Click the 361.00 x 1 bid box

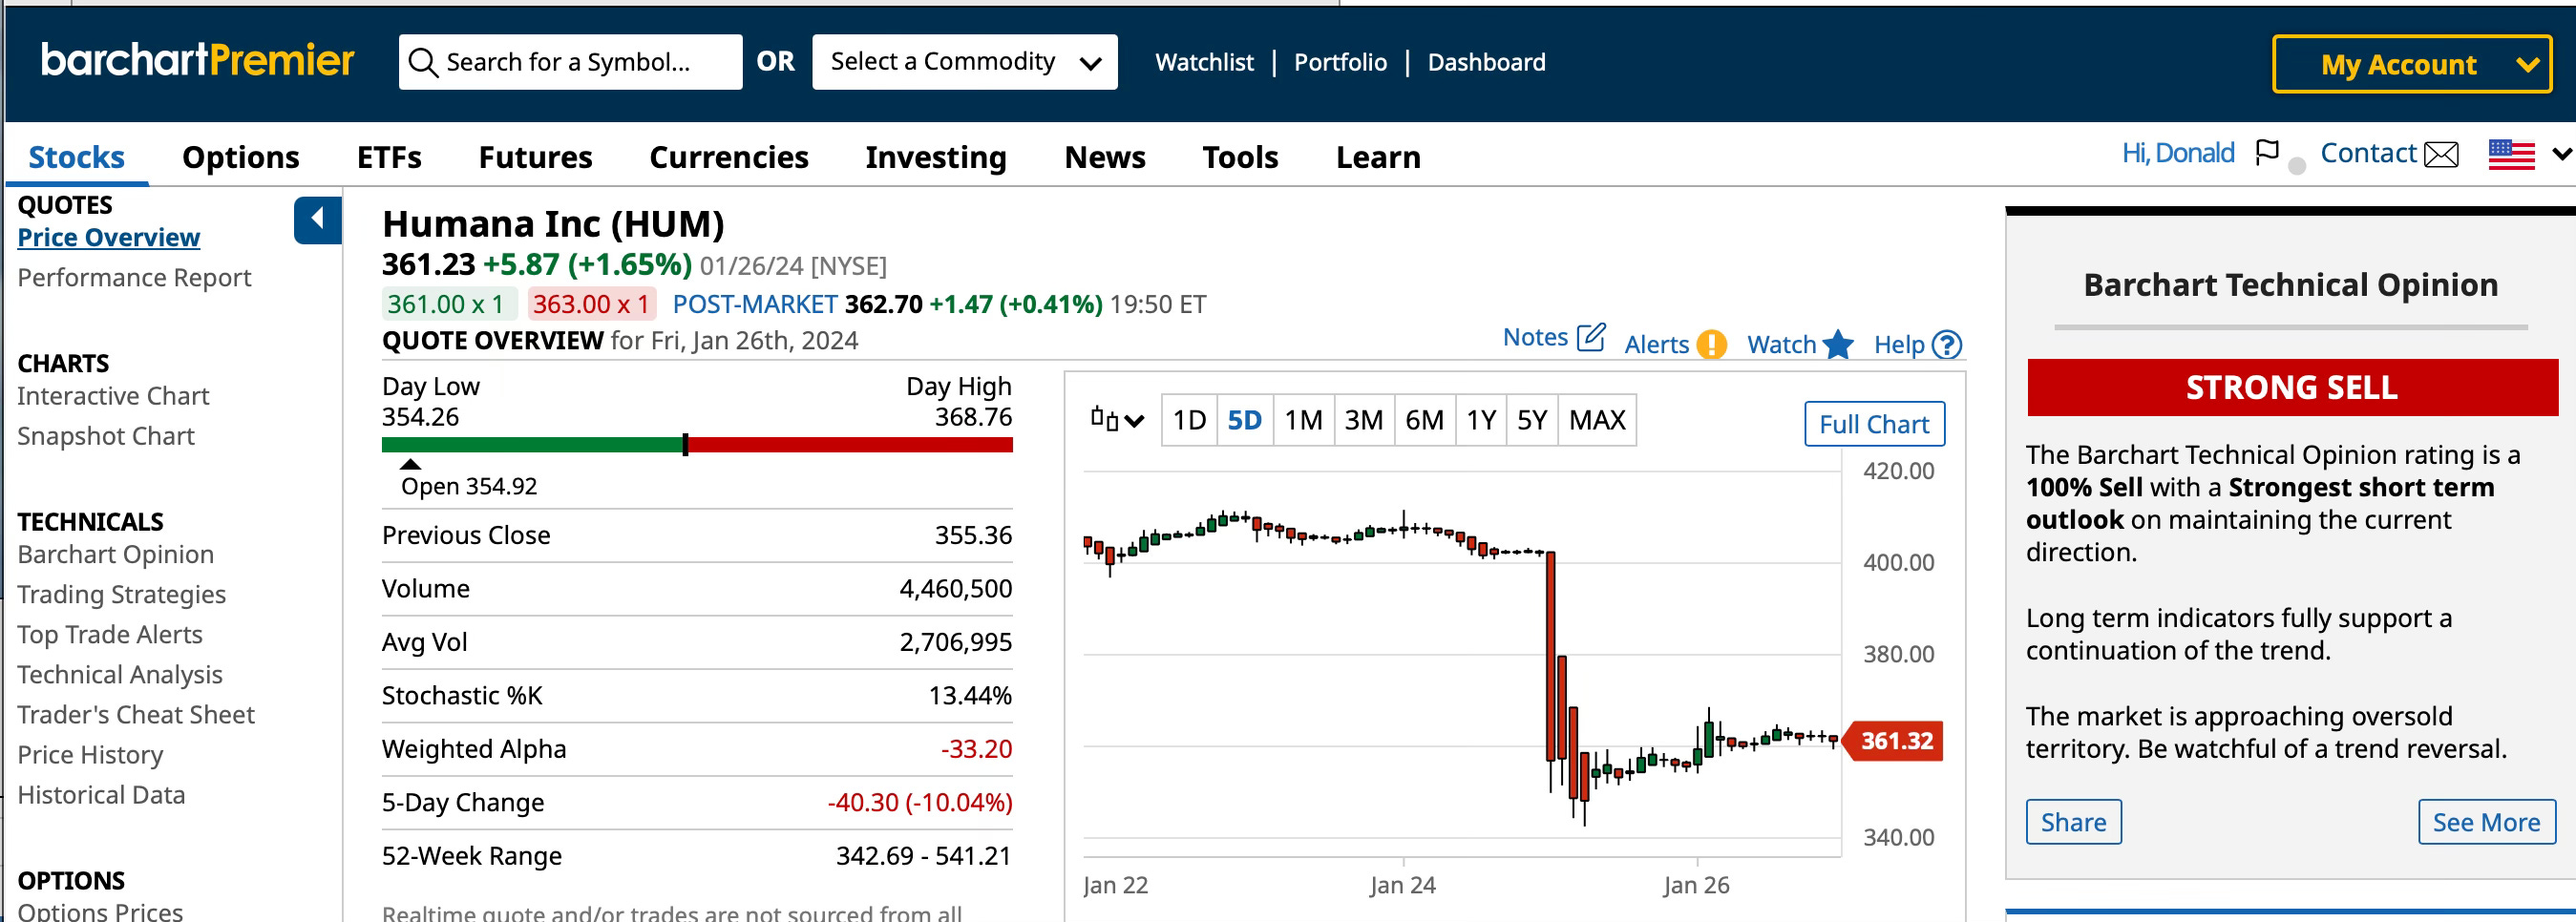pos(449,303)
